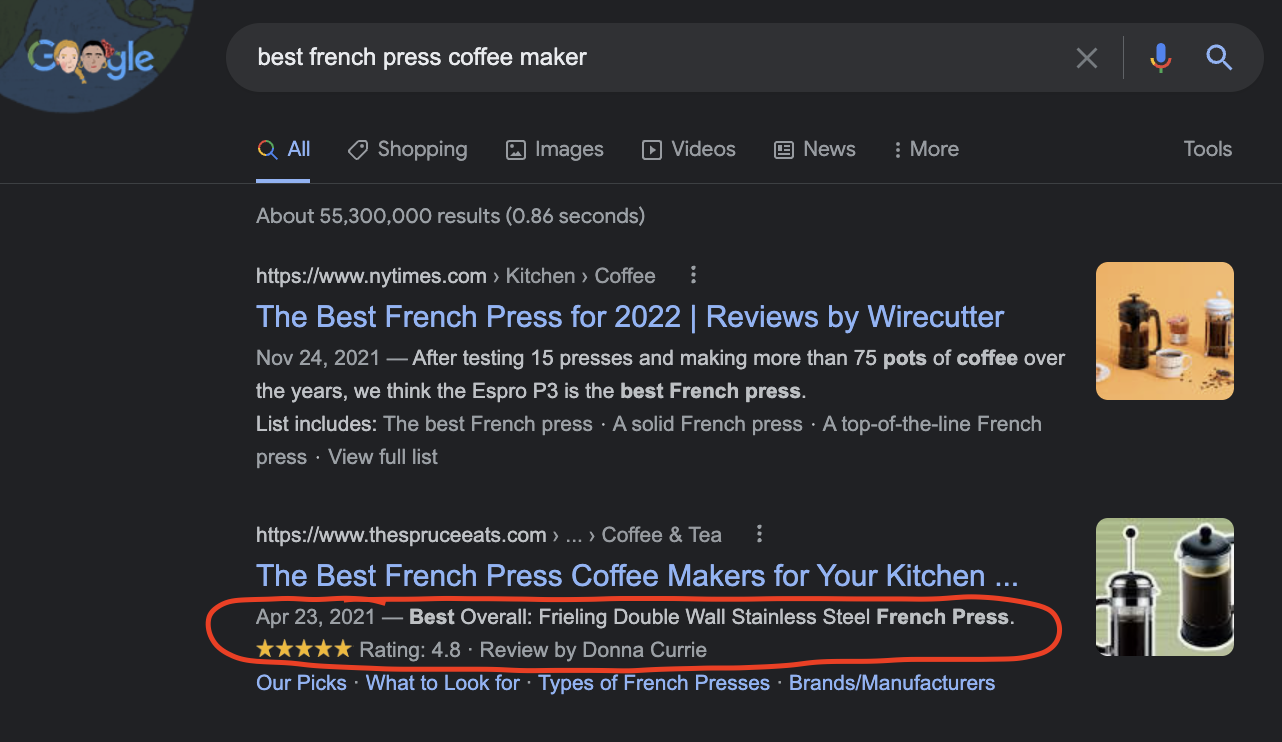Open the Brands/Manufacturers sitelink
This screenshot has width=1282, height=742.
tap(892, 683)
